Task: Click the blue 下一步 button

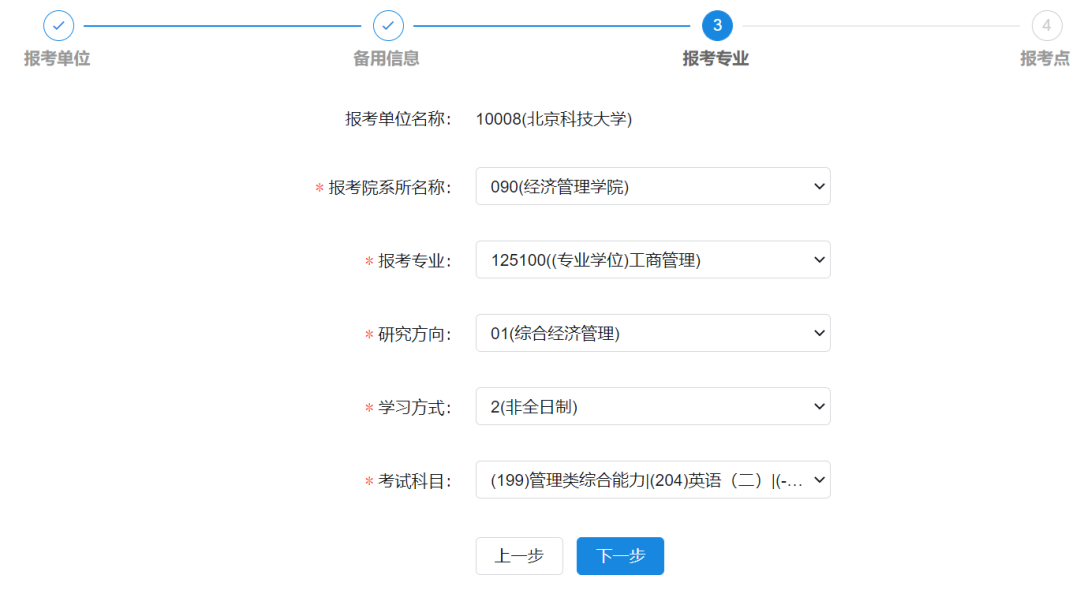Action: point(621,556)
